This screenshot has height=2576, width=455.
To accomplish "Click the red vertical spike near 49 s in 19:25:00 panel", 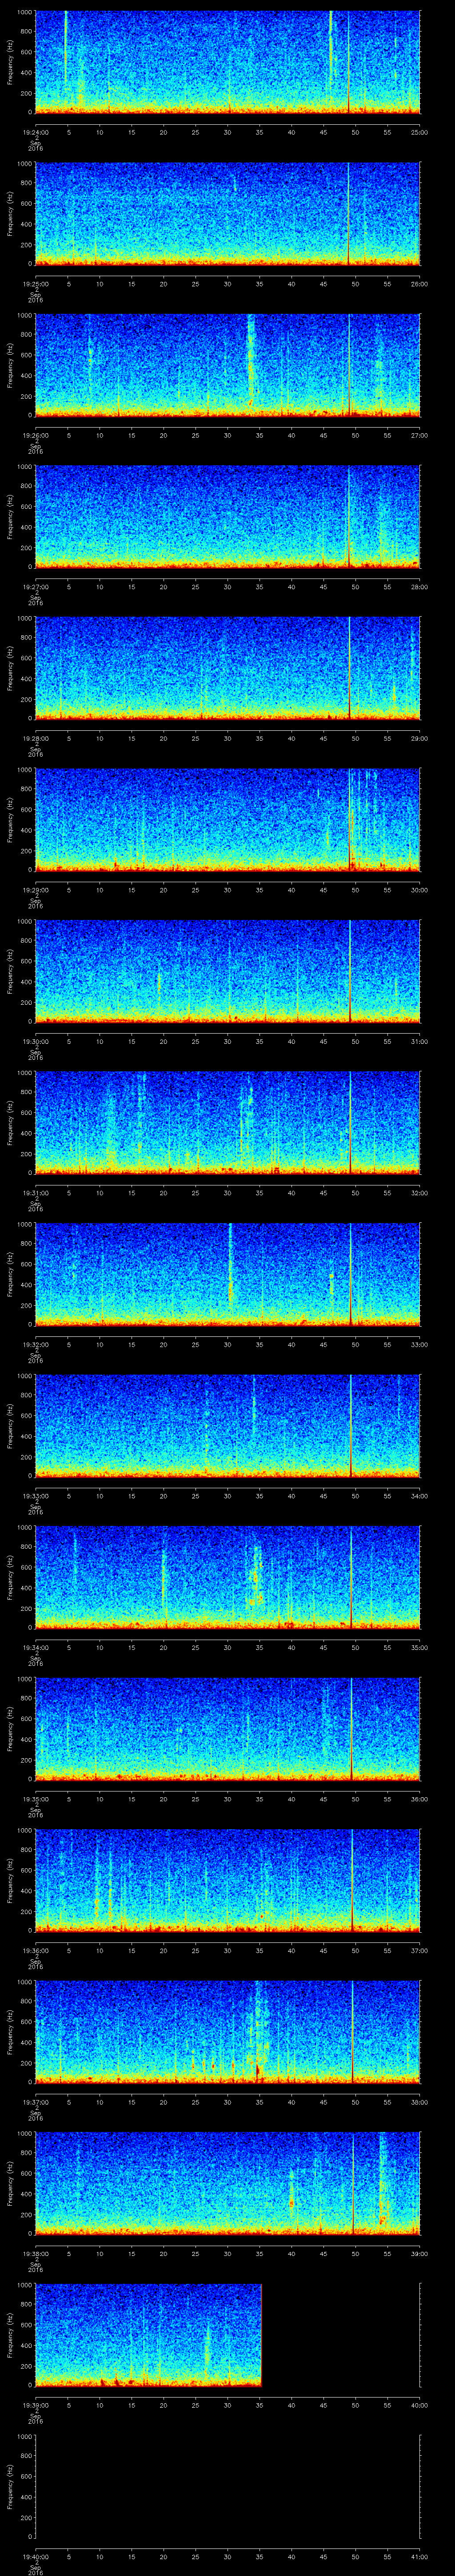I will point(348,214).
